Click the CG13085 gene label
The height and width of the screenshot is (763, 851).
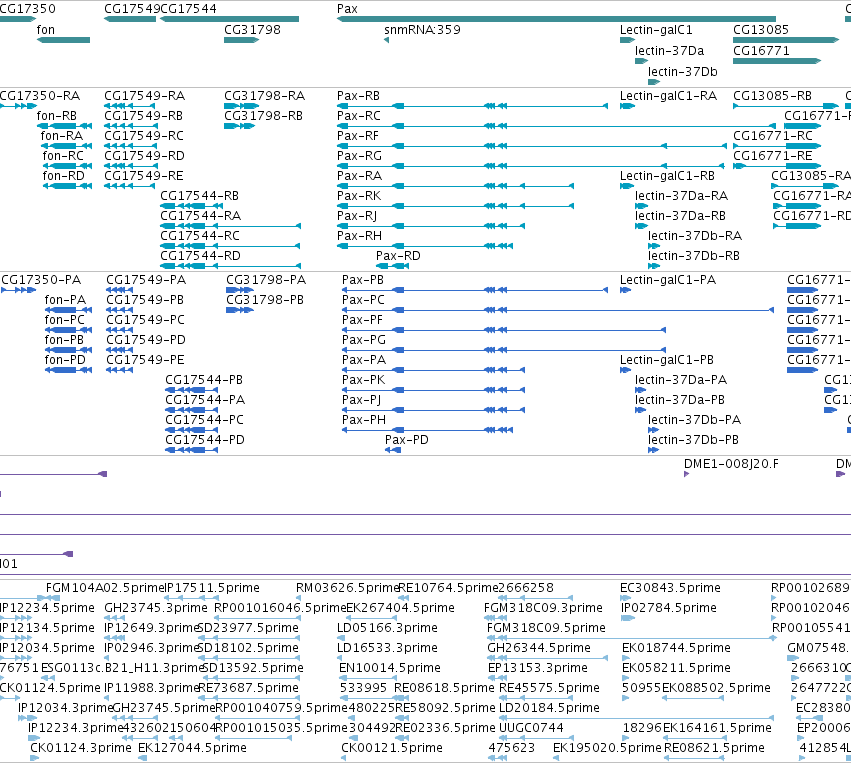761,30
